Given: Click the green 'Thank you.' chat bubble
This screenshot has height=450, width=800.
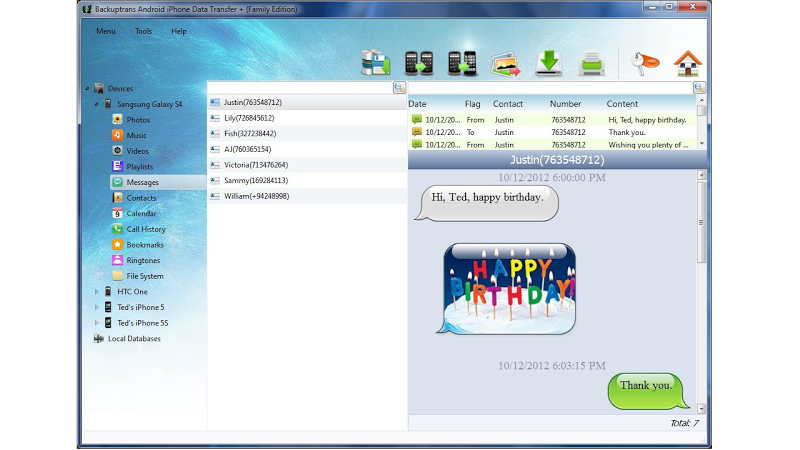Looking at the screenshot, I should coord(647,391).
